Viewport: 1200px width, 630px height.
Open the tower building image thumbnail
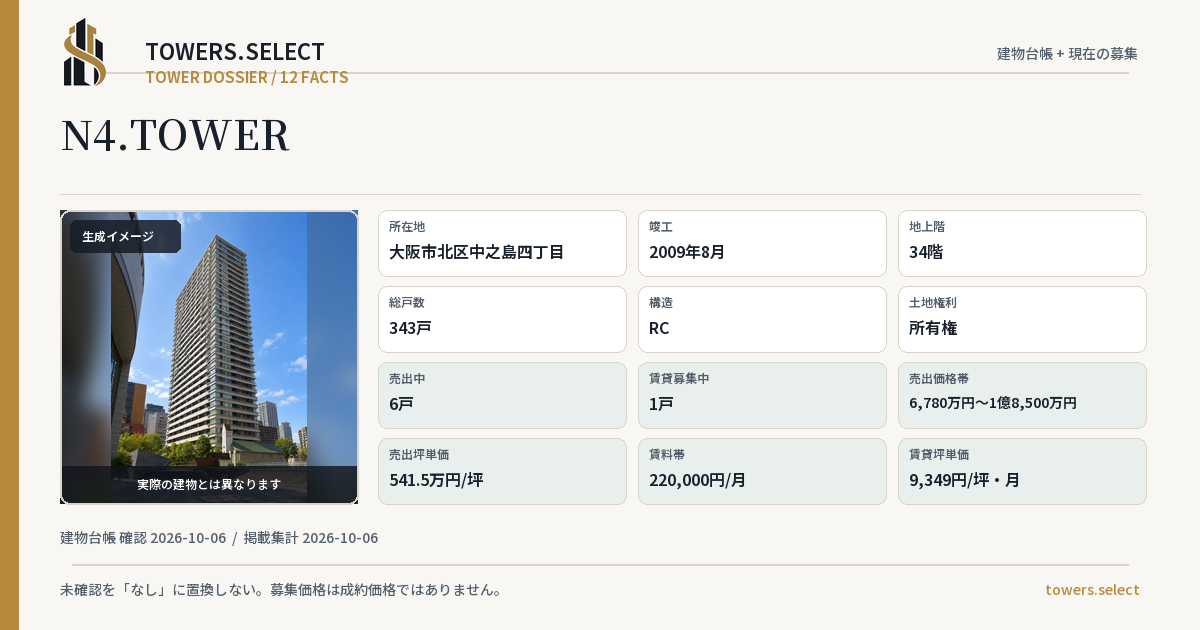click(209, 357)
